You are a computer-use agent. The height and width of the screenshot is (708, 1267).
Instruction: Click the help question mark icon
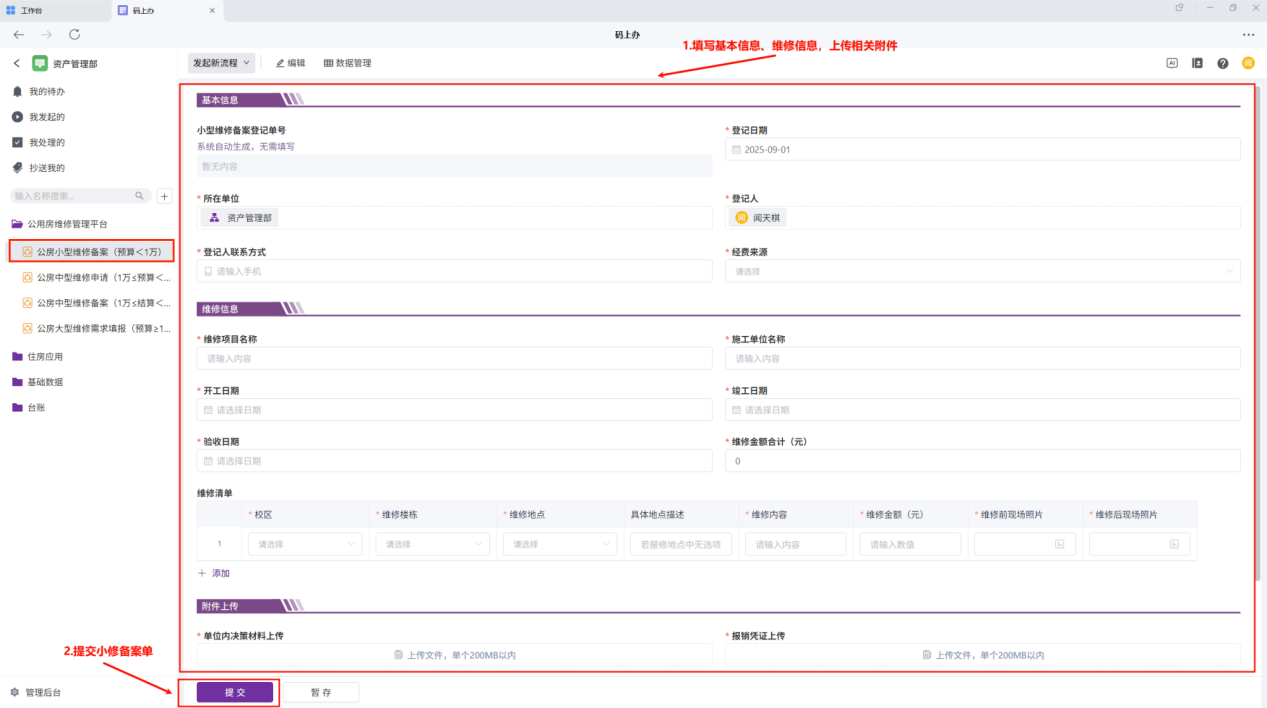click(x=1222, y=63)
